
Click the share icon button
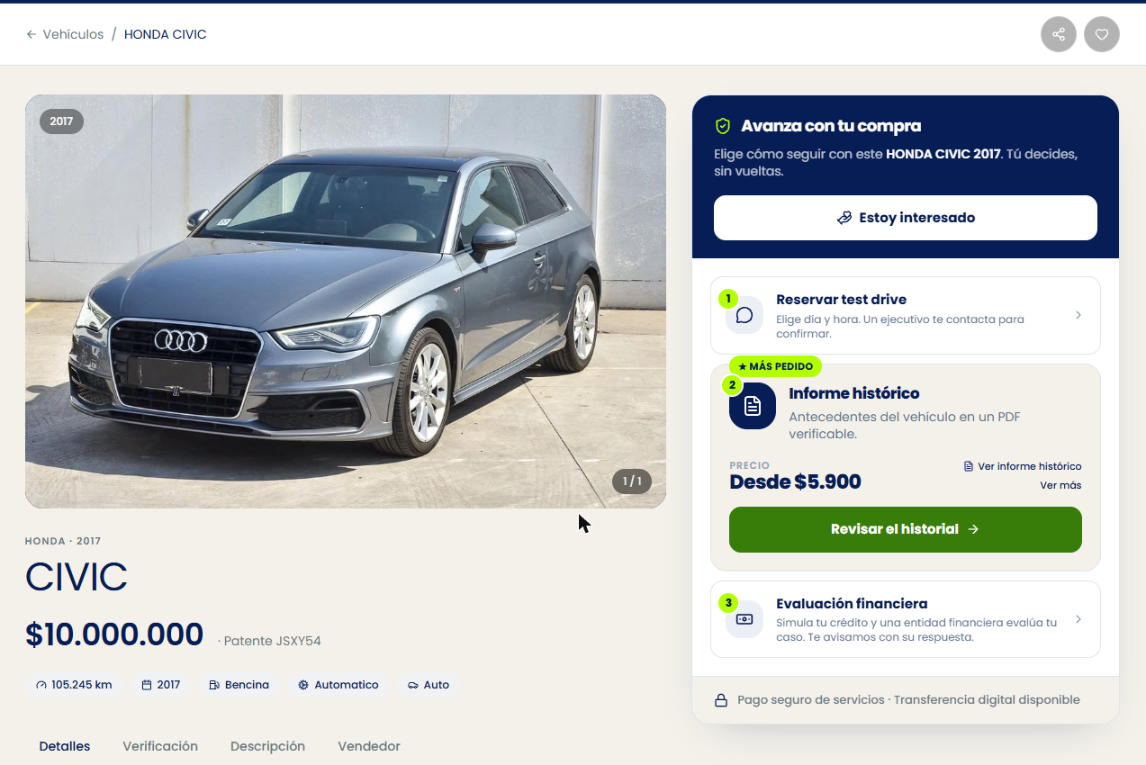pos(1058,34)
